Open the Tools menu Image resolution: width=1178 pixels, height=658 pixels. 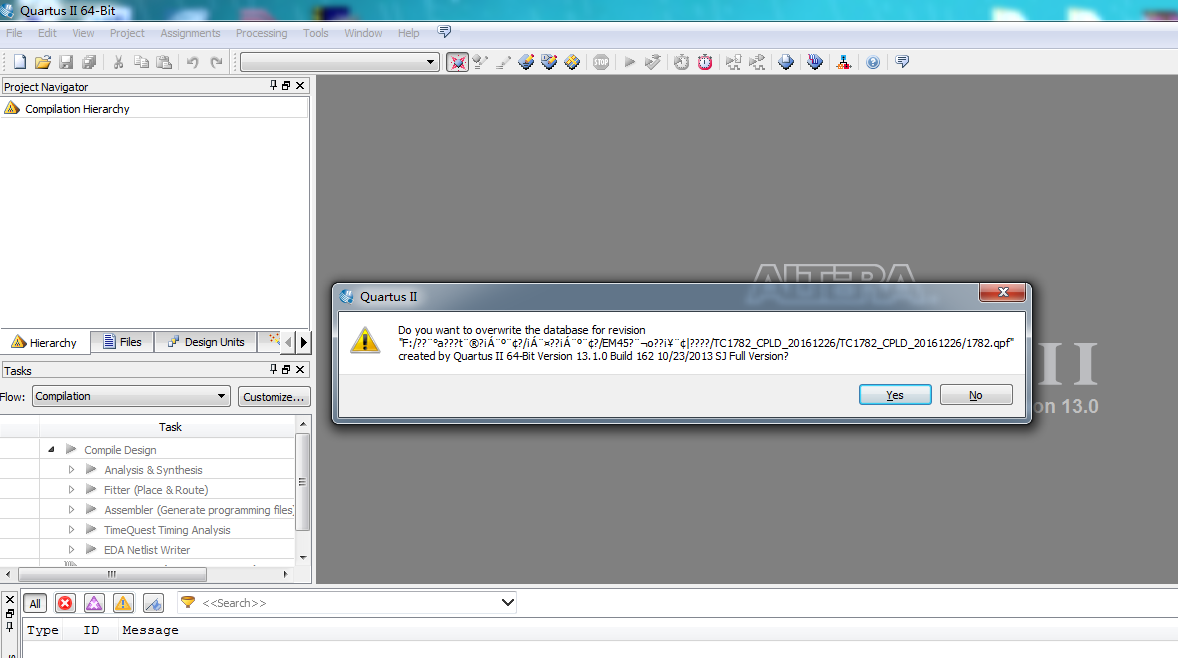pos(316,33)
